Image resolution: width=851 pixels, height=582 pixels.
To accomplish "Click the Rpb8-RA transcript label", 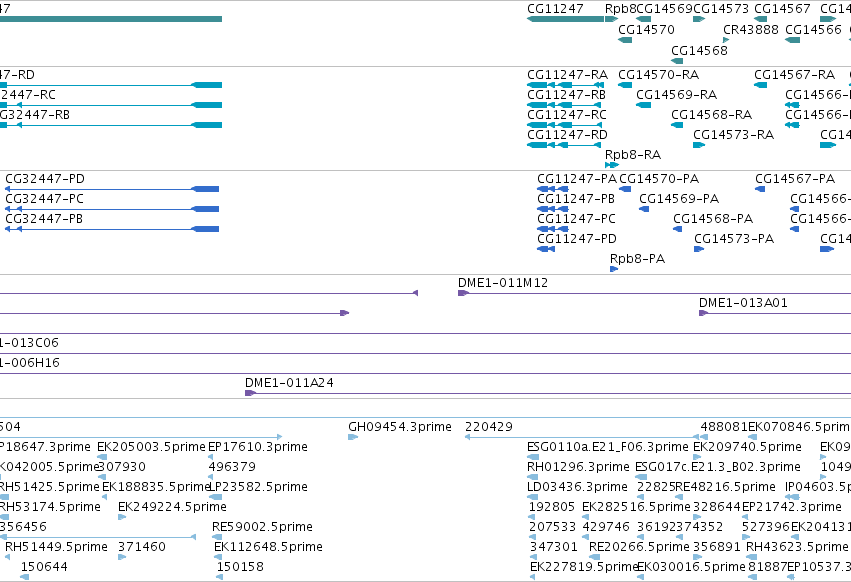I will [x=633, y=155].
